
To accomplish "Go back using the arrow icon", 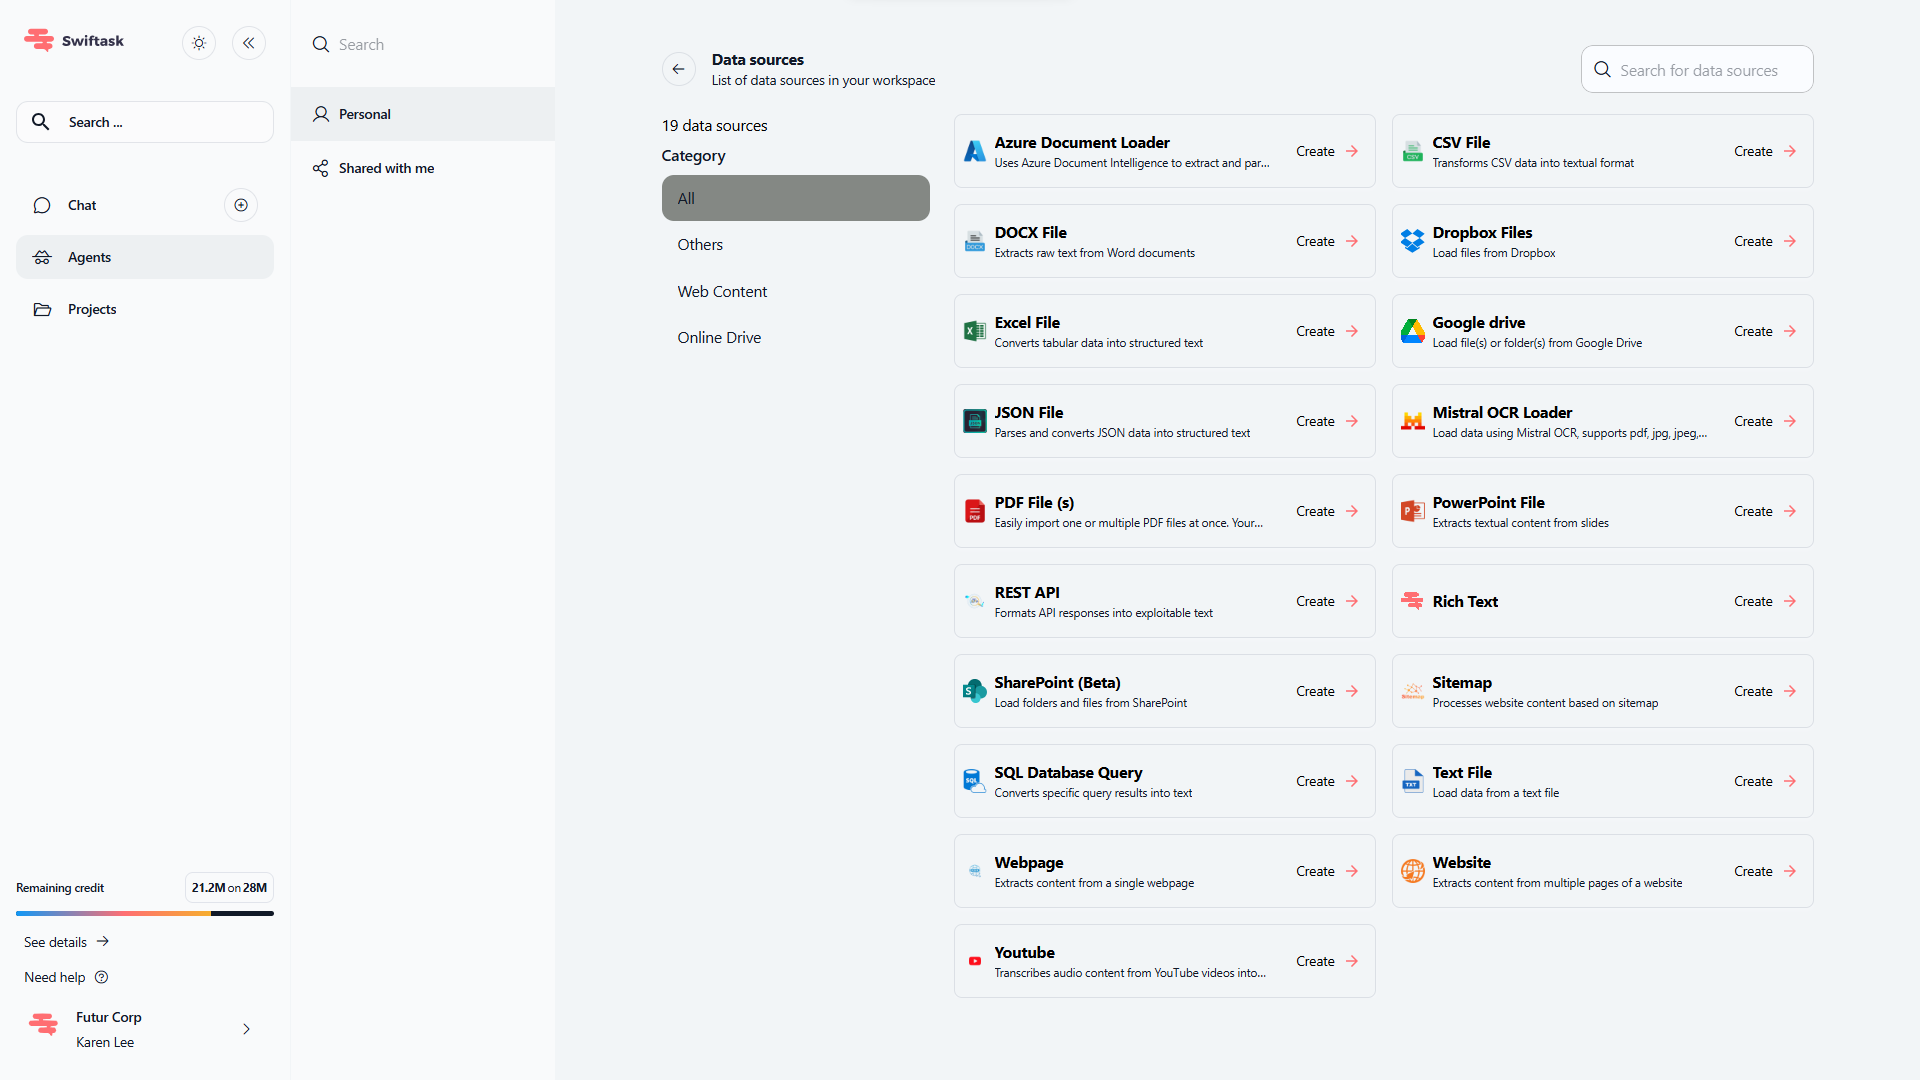I will (678, 69).
